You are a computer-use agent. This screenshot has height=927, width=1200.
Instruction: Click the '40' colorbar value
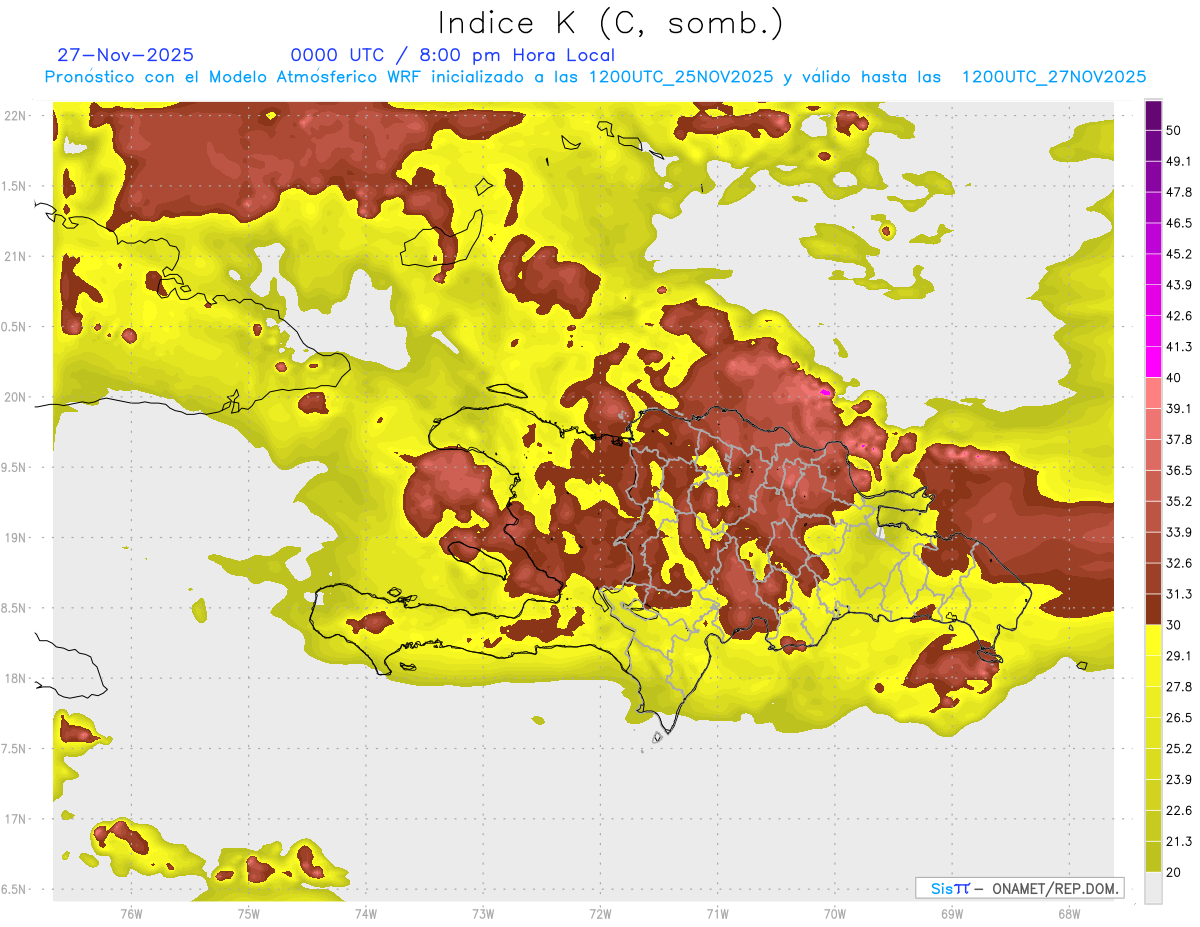pos(1174,378)
